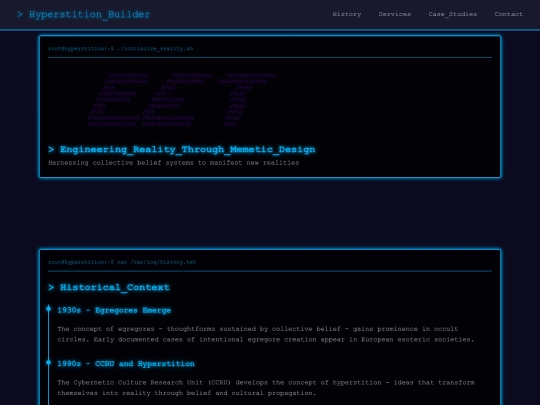Select the 'Harnessing collective belief systems' tagline
This screenshot has width=540, height=405.
click(x=174, y=163)
